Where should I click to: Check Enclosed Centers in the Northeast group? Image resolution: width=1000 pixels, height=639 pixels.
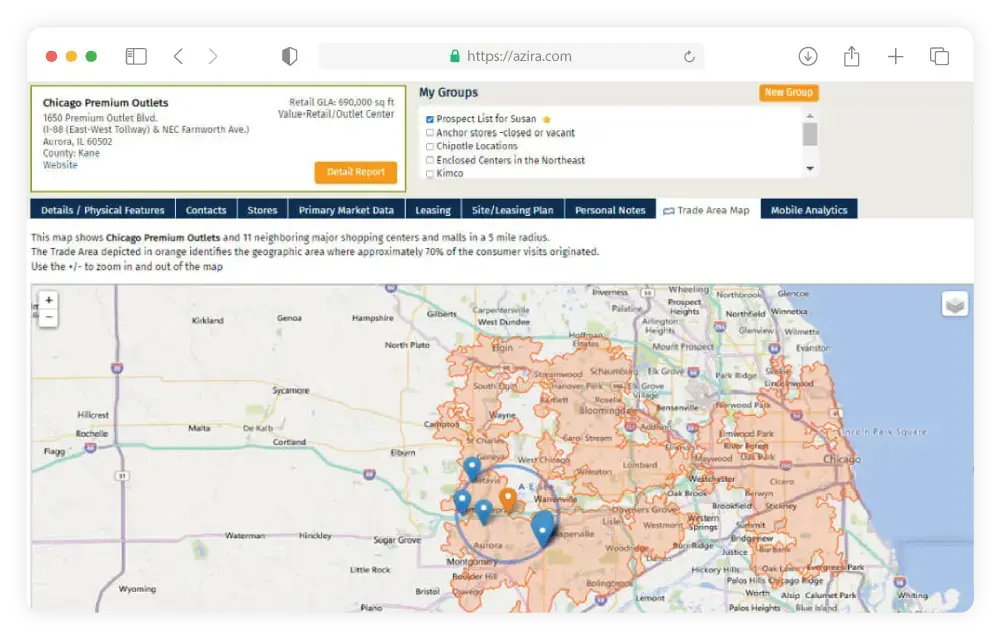430,160
